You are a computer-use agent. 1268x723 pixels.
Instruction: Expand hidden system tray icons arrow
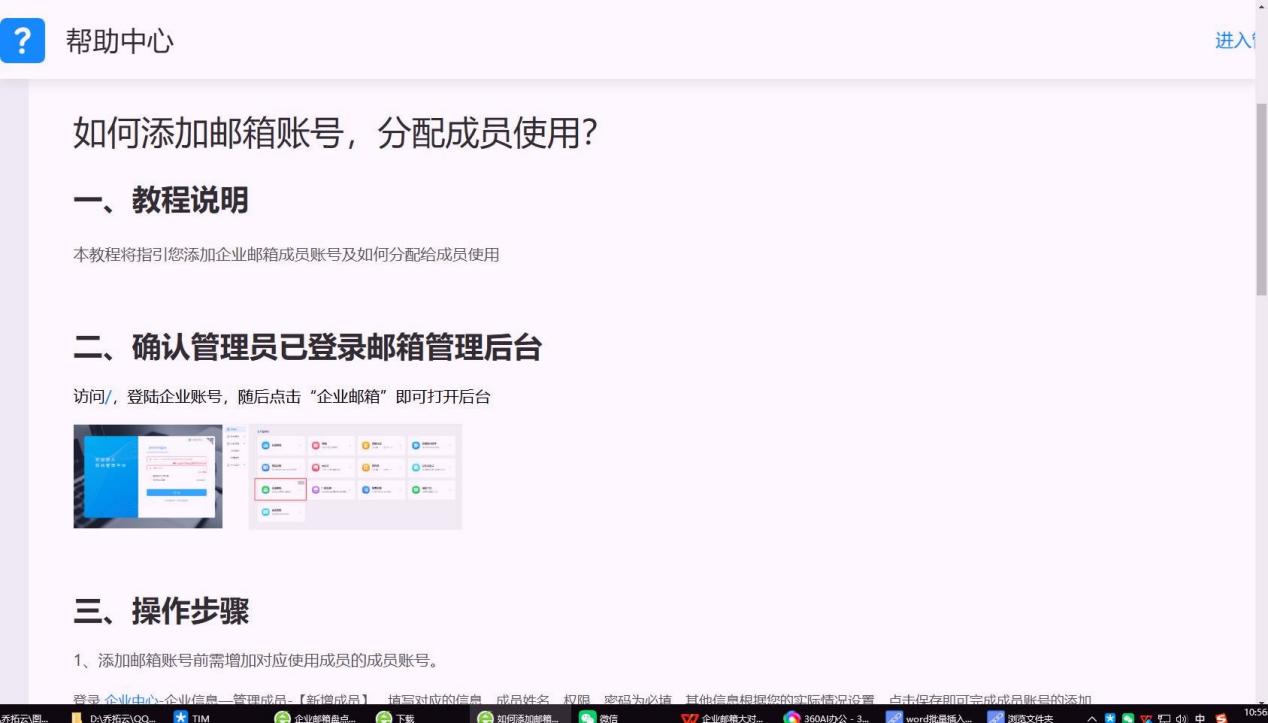click(x=1092, y=717)
